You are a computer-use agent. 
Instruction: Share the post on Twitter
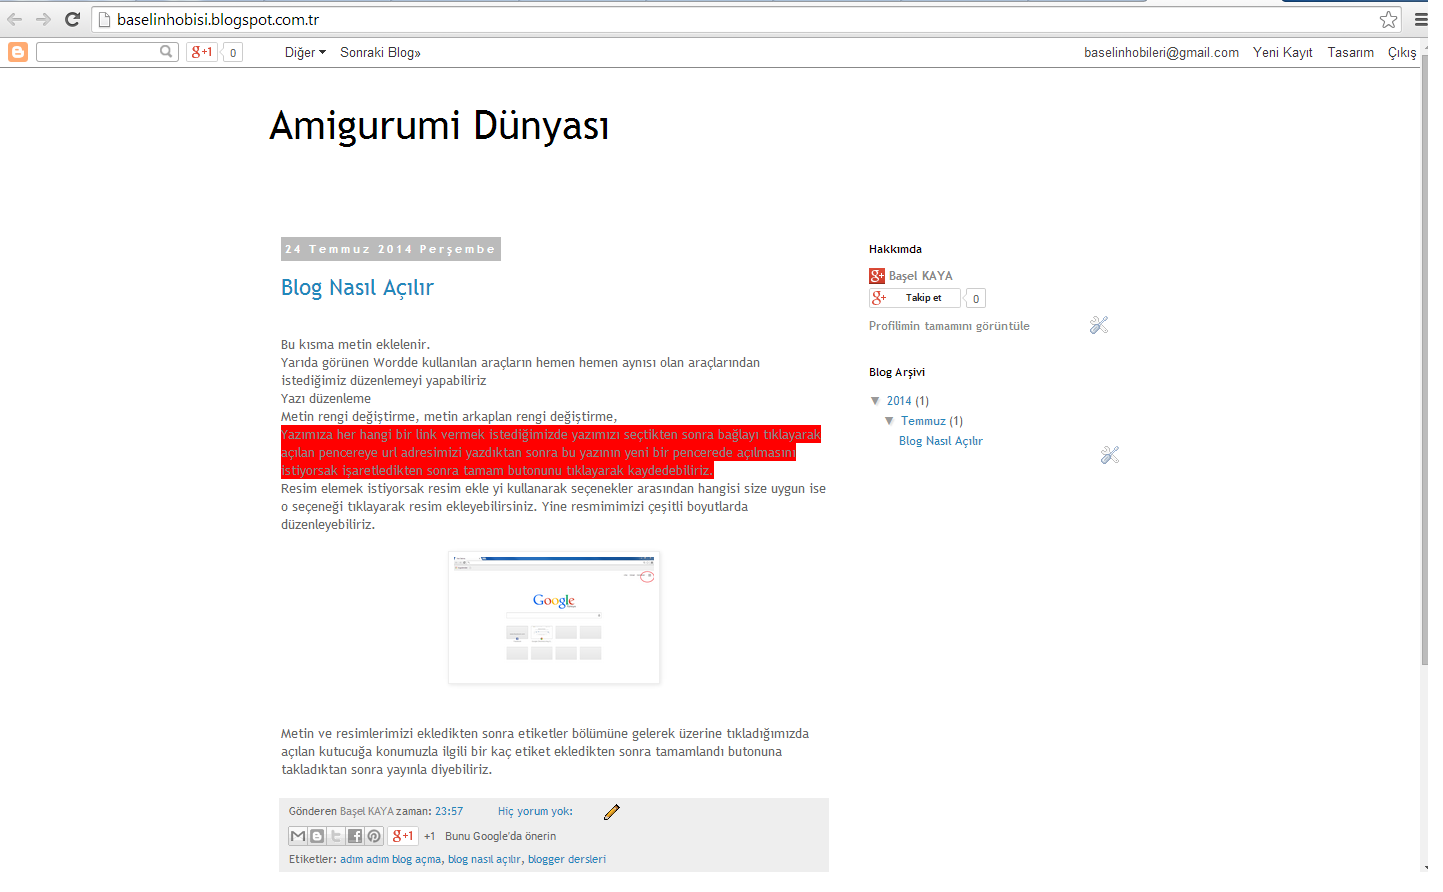pos(336,836)
